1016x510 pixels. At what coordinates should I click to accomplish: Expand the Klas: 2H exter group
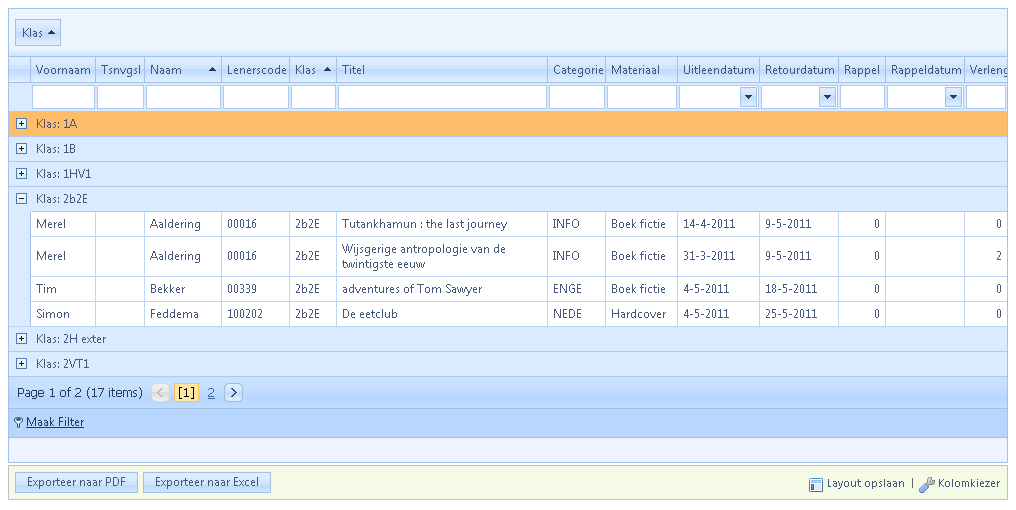point(21,339)
